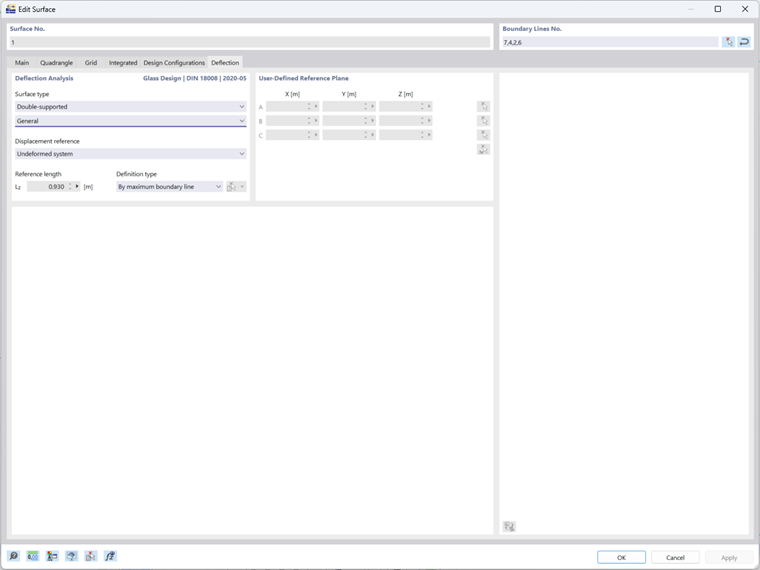This screenshot has height=570, width=760.
Task: Switch to the Design Configurations tab
Action: click(x=174, y=63)
